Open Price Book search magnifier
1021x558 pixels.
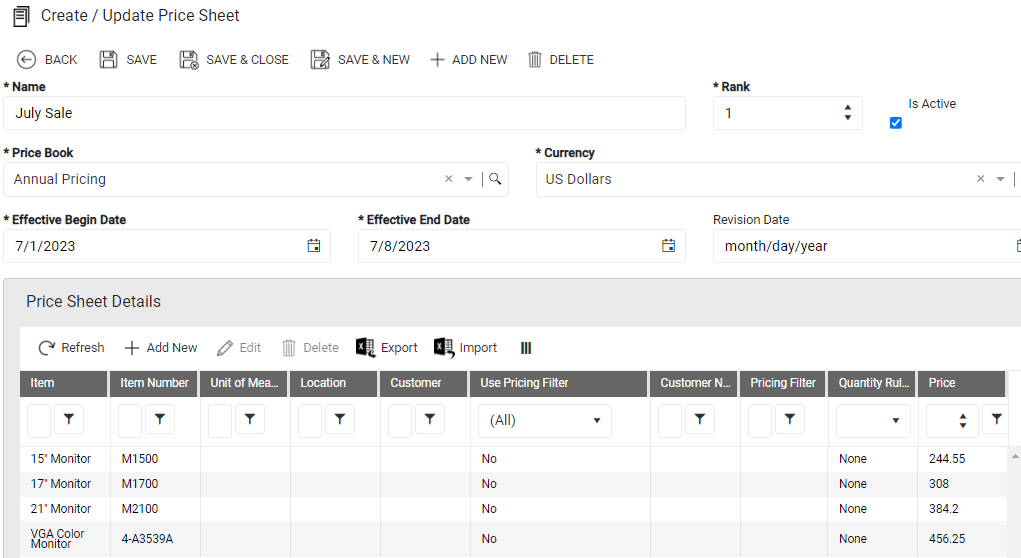click(495, 178)
